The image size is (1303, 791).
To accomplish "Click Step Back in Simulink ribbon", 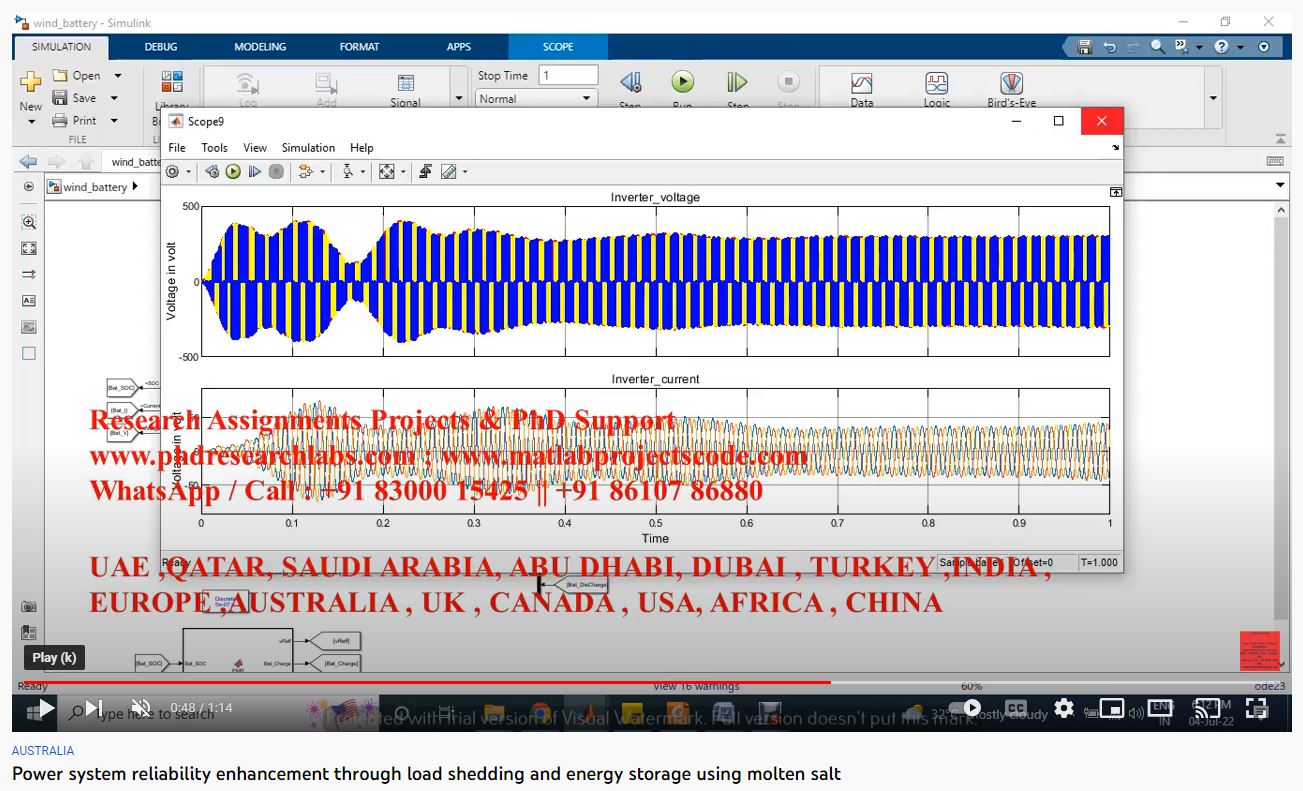I will coord(630,83).
